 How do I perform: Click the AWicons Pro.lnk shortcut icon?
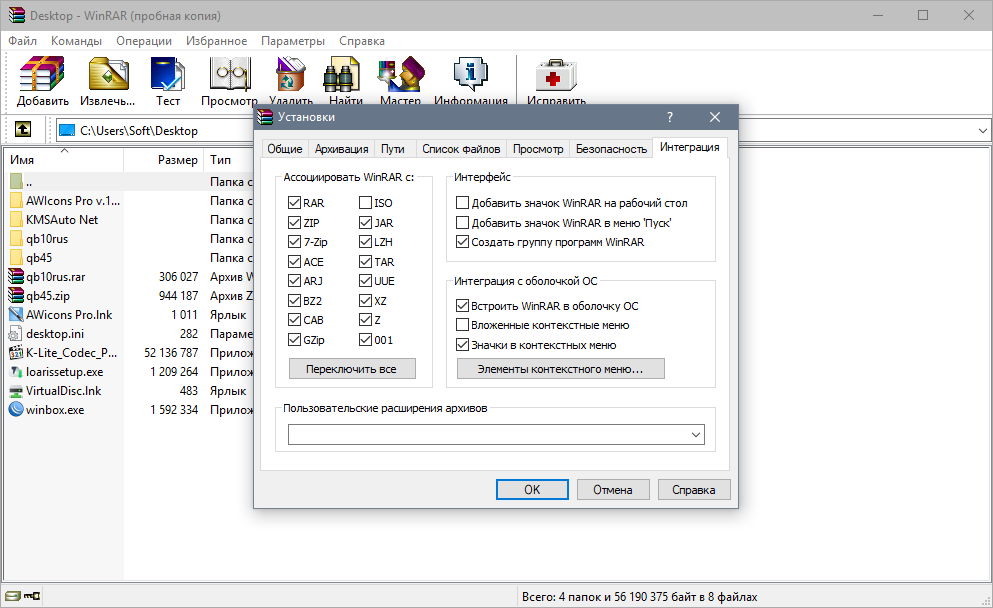[x=16, y=315]
